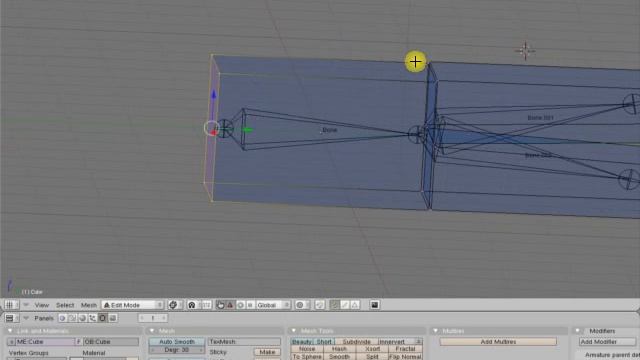Click the TexMesh input field

pos(244,342)
